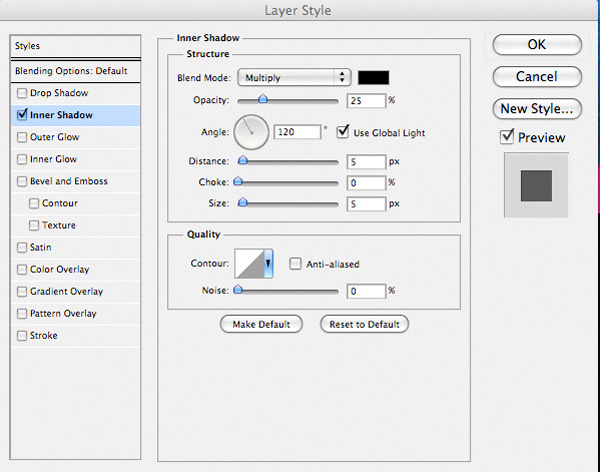Enable the Satin checkbox

(22, 247)
